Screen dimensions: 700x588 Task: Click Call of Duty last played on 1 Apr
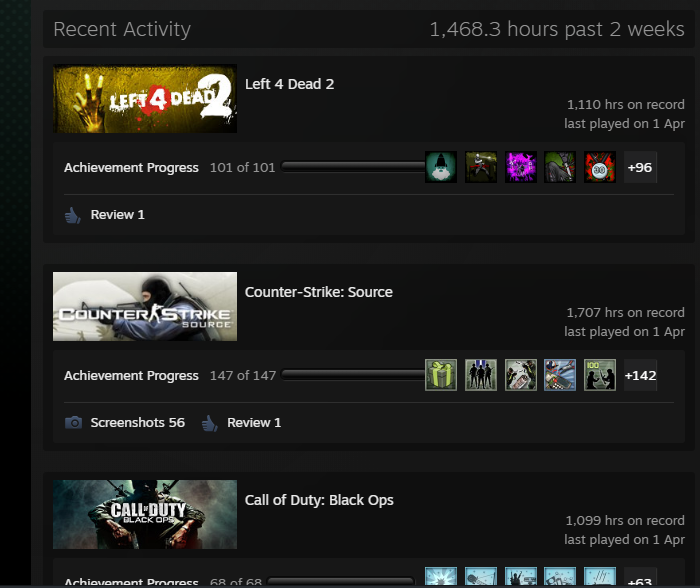pyautogui.click(x=624, y=540)
